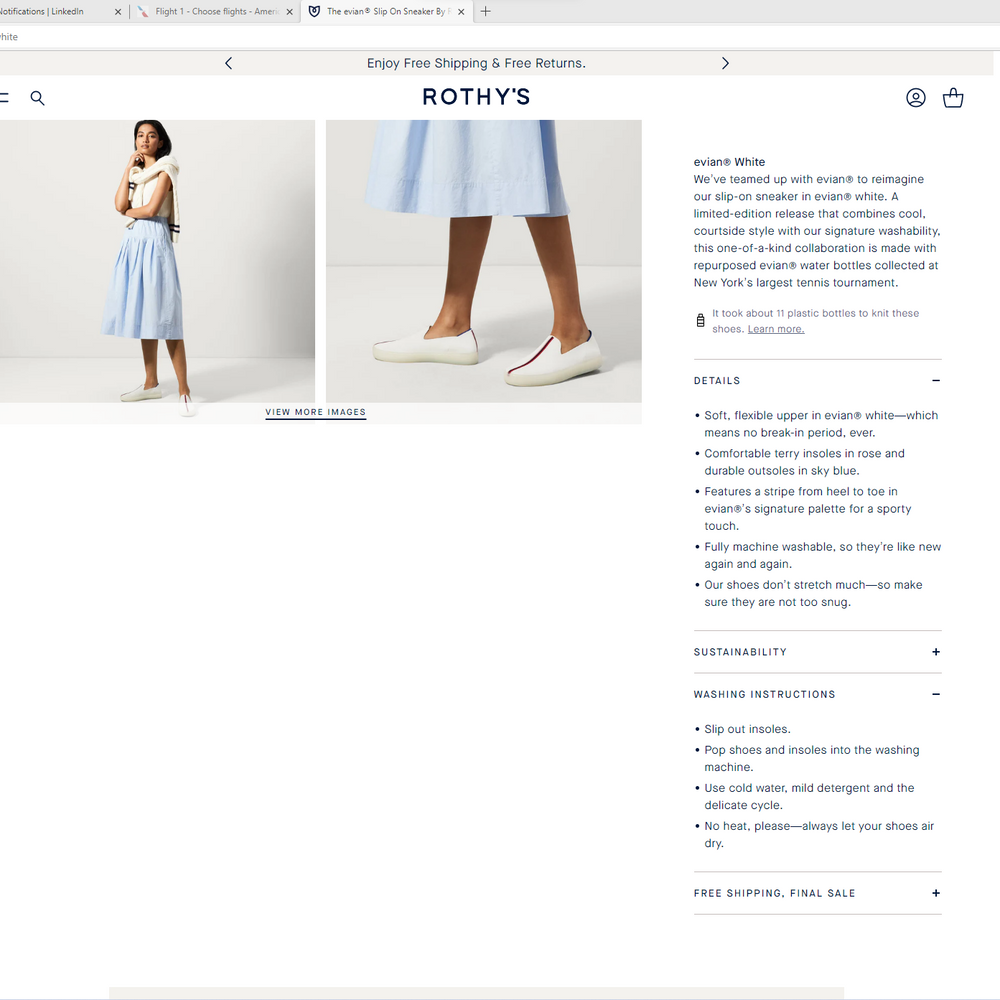Close the LinkedIn Notifications tab
1000x1000 pixels.
coord(118,11)
